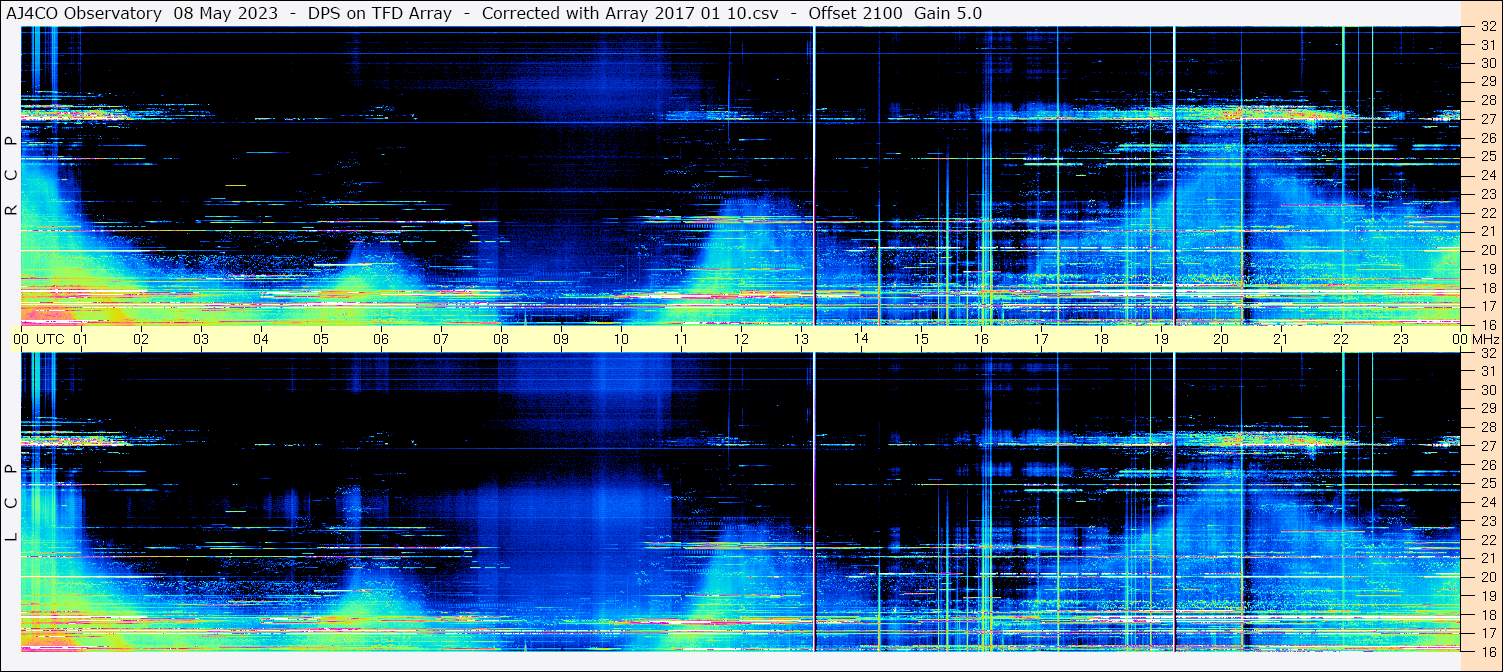Image resolution: width=1503 pixels, height=672 pixels.
Task: Click the 16 hour label on time axis
Action: click(981, 339)
